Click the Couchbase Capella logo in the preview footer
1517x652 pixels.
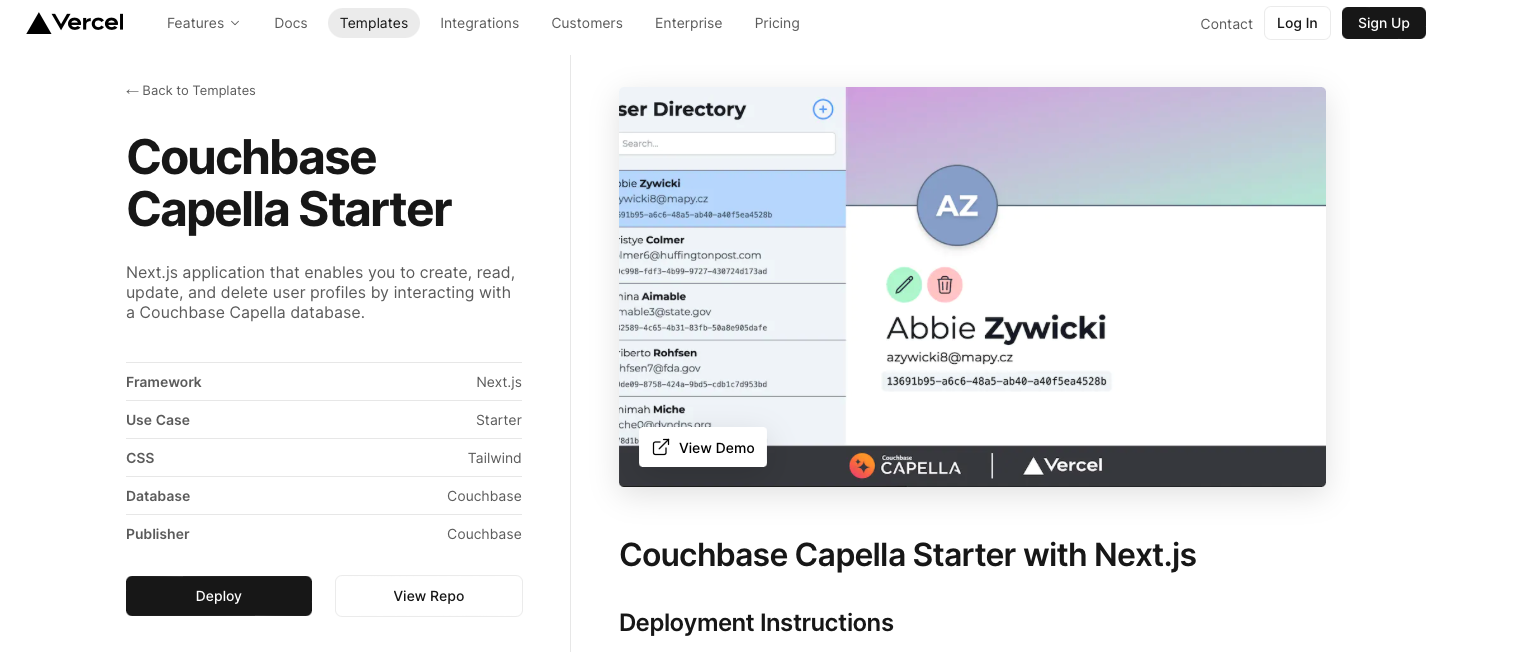[x=903, y=465]
